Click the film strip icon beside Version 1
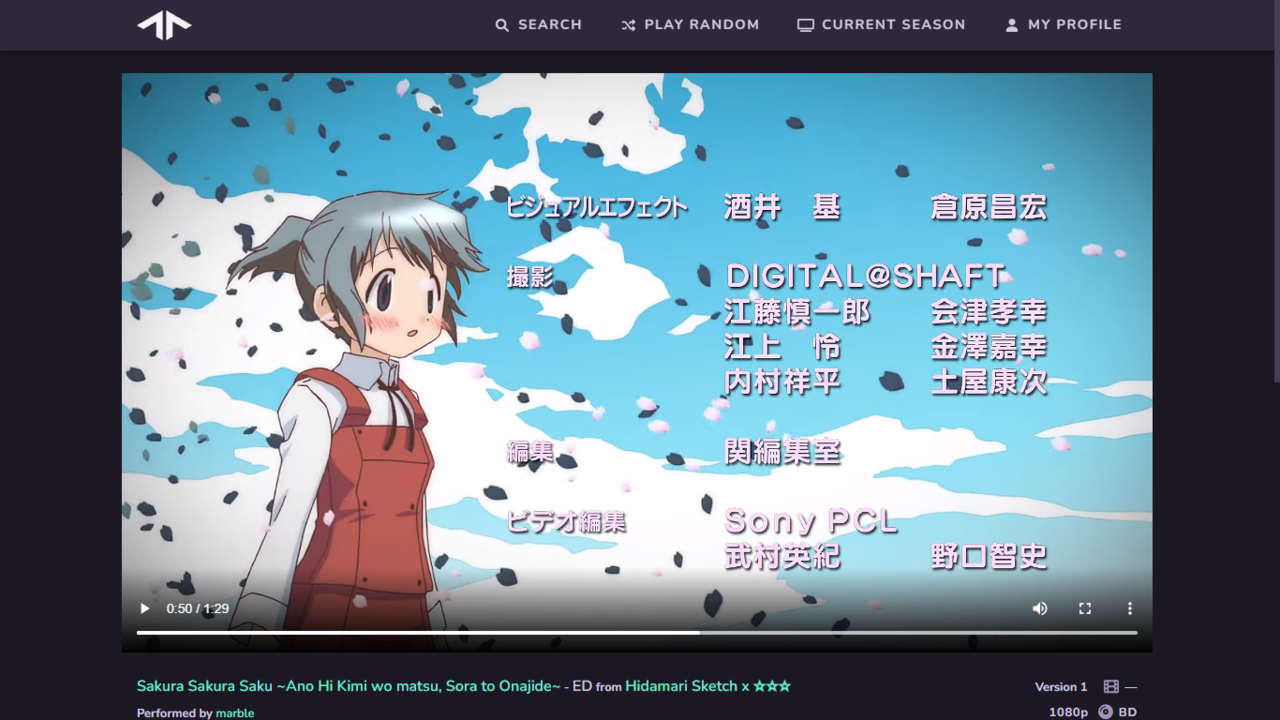 point(1111,687)
